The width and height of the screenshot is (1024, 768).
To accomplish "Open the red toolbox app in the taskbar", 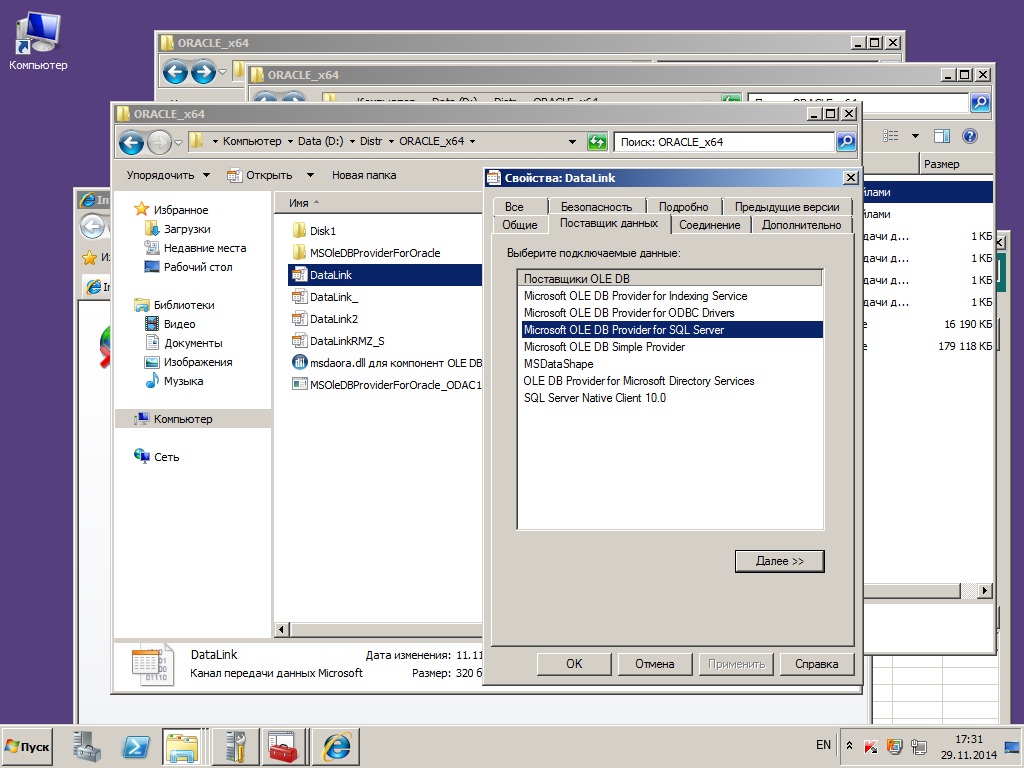I will (x=283, y=746).
